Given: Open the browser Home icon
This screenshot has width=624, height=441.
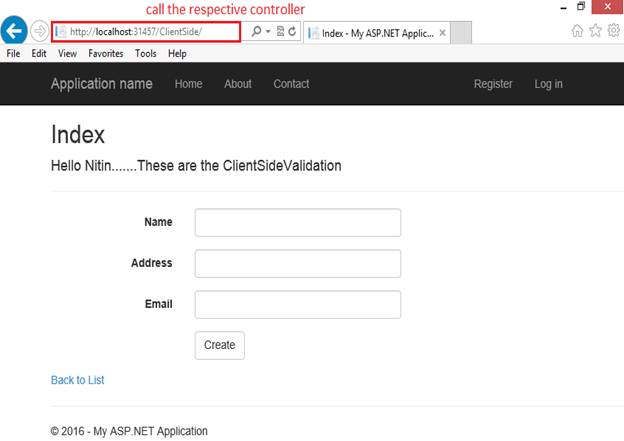Looking at the screenshot, I should point(577,31).
